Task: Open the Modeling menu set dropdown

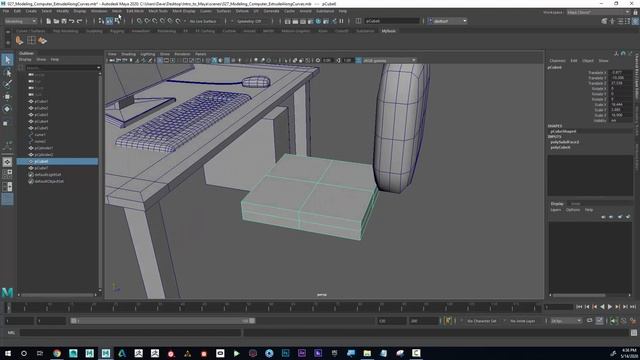Action: pyautogui.click(x=20, y=21)
